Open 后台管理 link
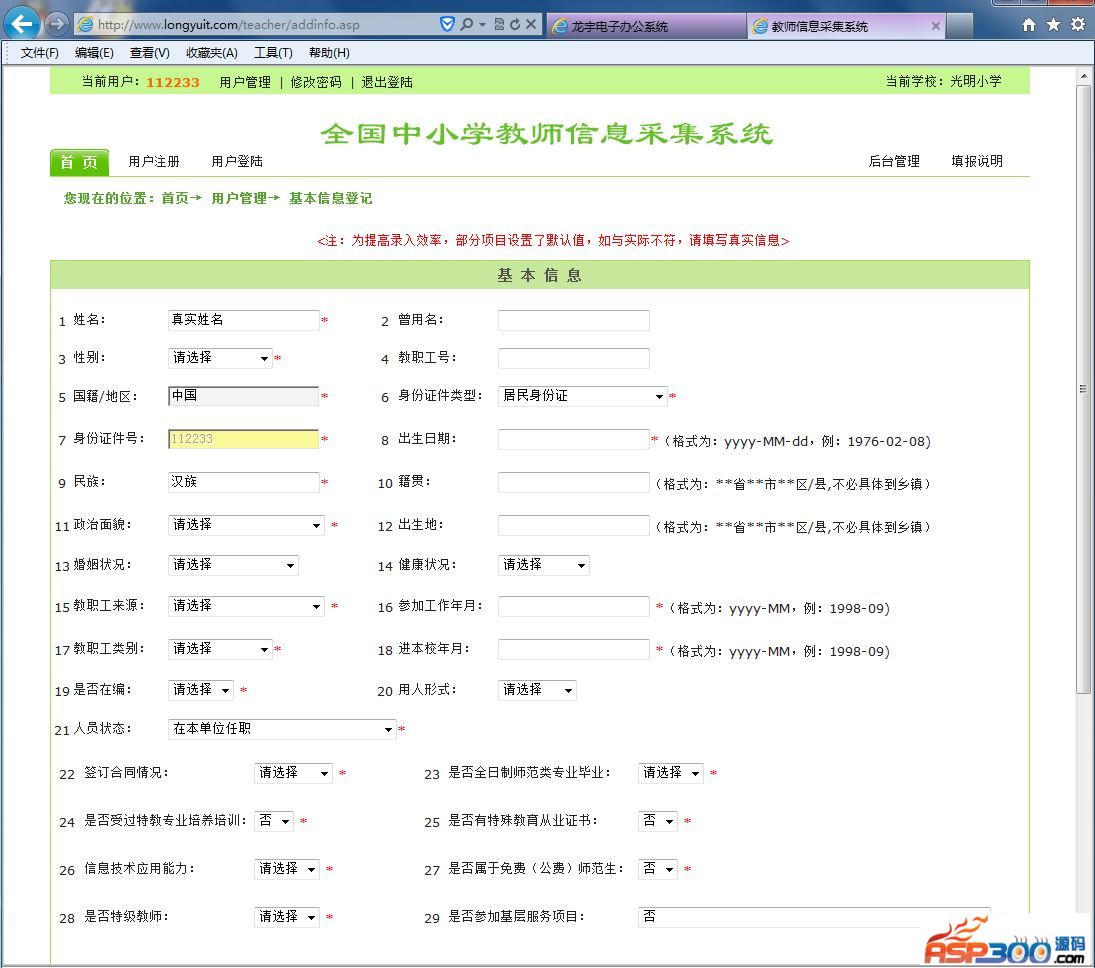 894,161
